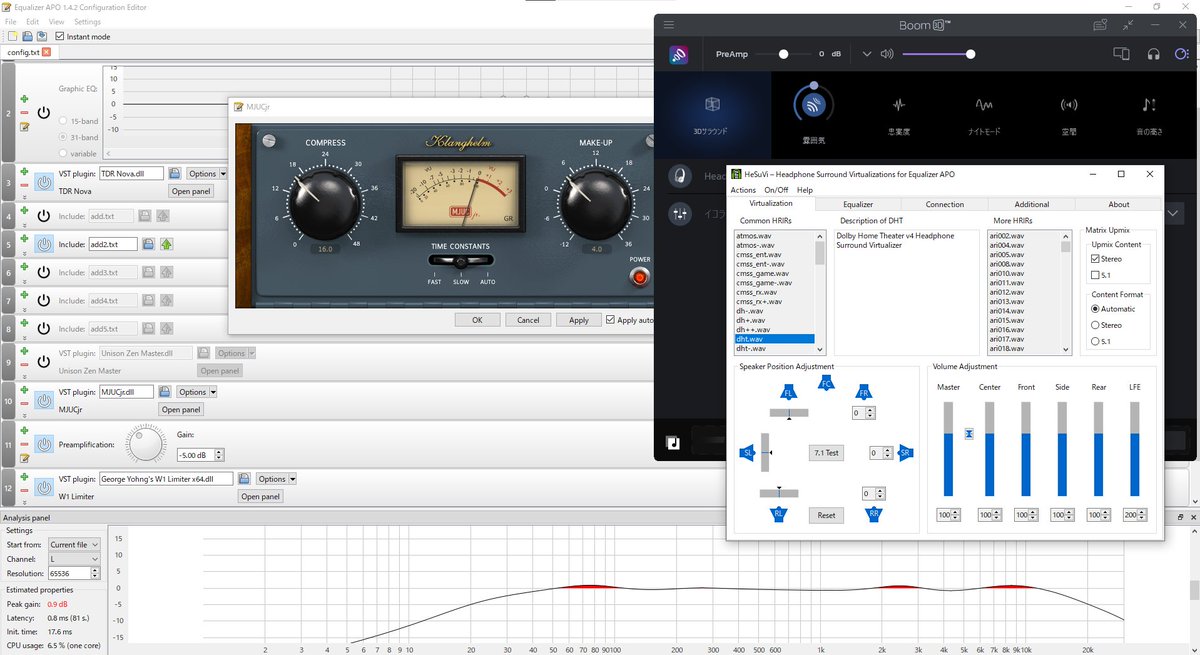Toggle power for TDR Nova VST plugin
The width and height of the screenshot is (1200, 655).
[x=44, y=182]
